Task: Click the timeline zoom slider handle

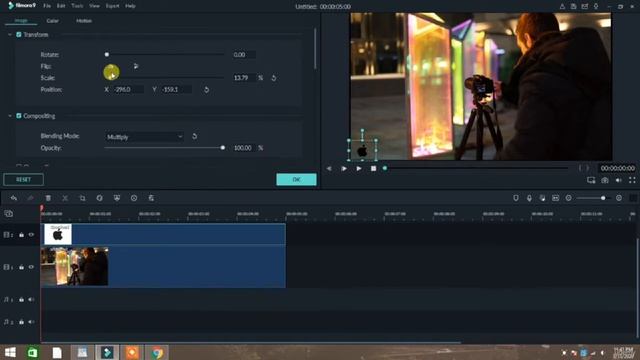Action: coord(603,198)
